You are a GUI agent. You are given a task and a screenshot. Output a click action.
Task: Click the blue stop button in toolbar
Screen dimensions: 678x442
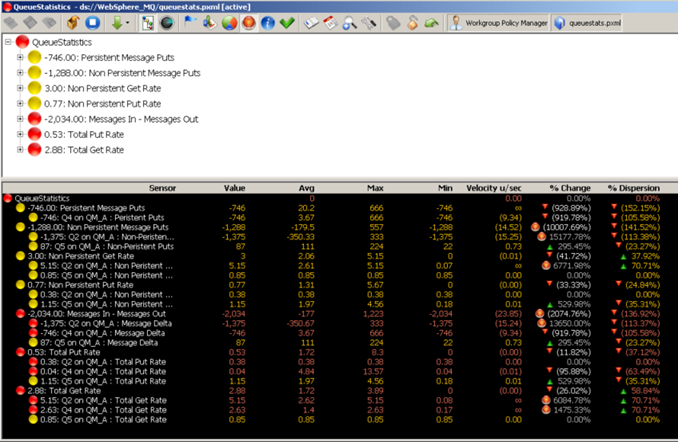(92, 22)
